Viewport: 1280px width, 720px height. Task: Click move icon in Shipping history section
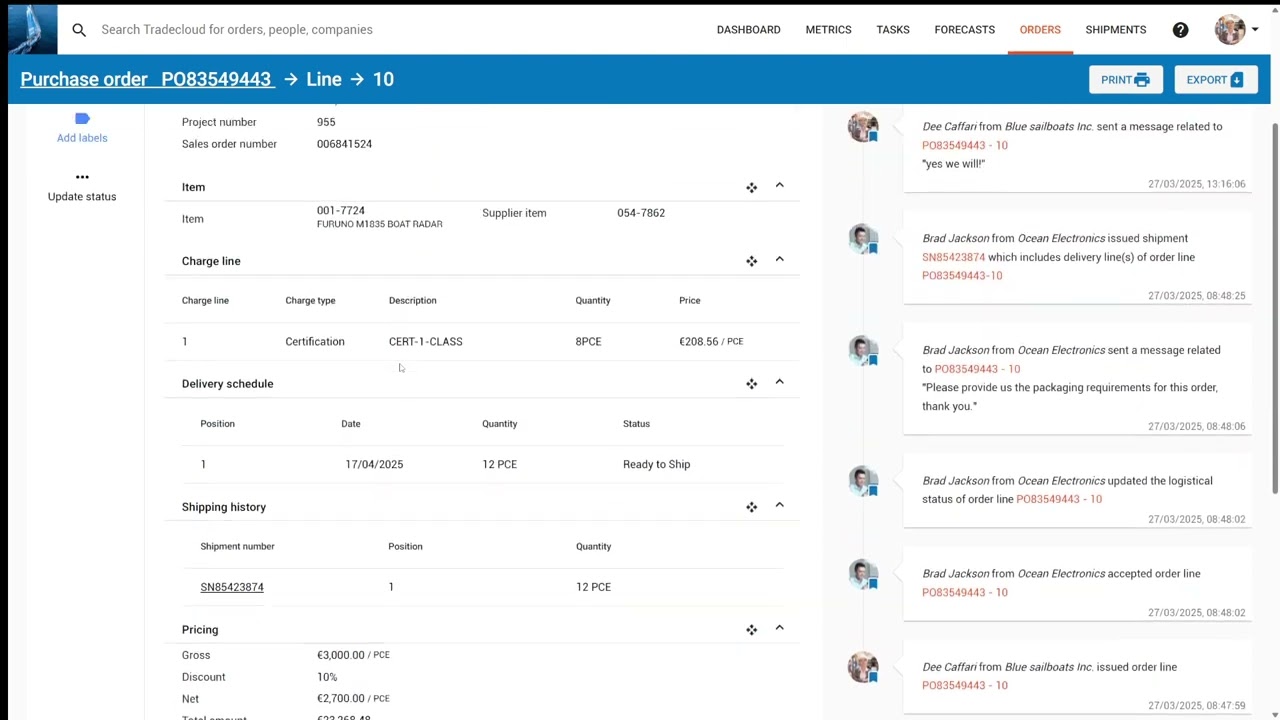[x=751, y=507]
